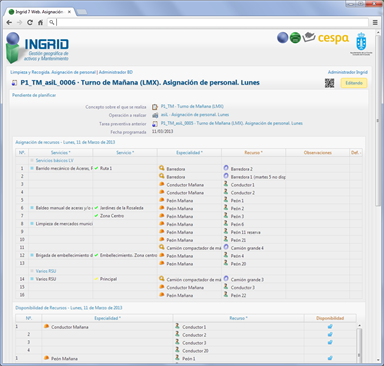Expand Barrido mecánico de Aceras row

(x=32, y=168)
